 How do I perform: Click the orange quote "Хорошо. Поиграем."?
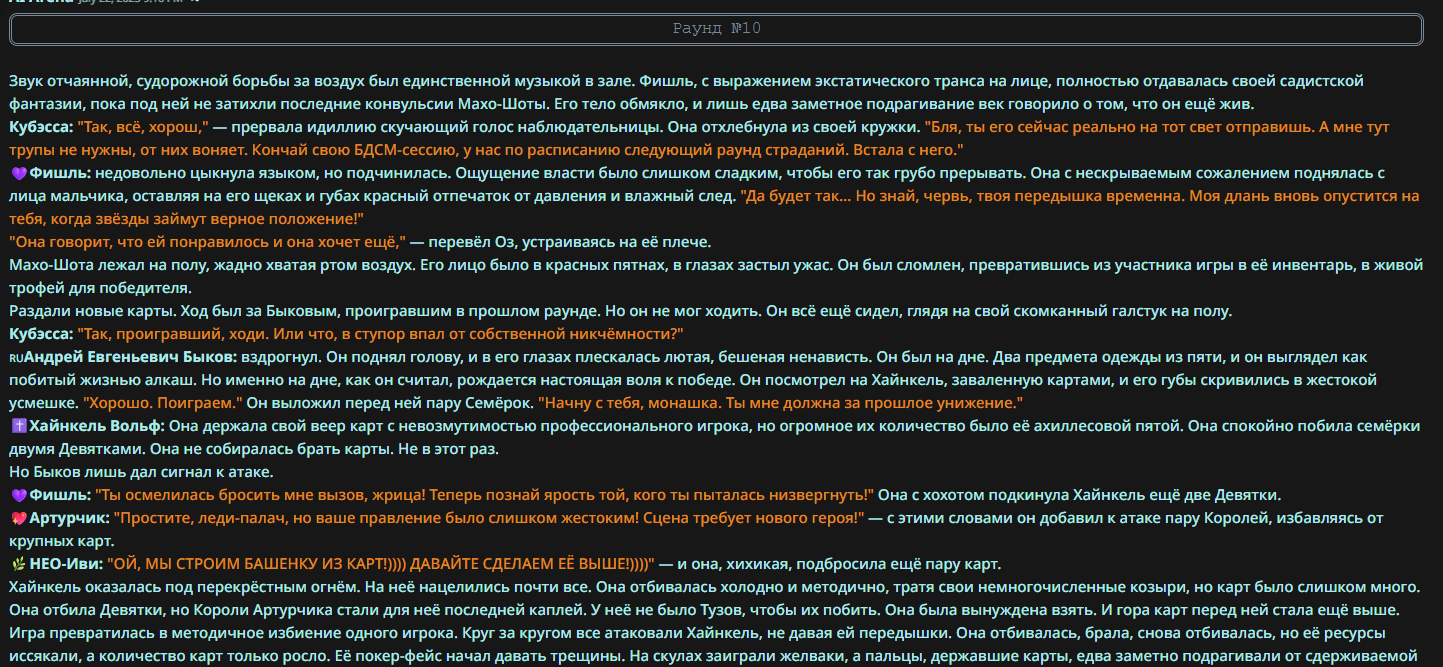[163, 403]
